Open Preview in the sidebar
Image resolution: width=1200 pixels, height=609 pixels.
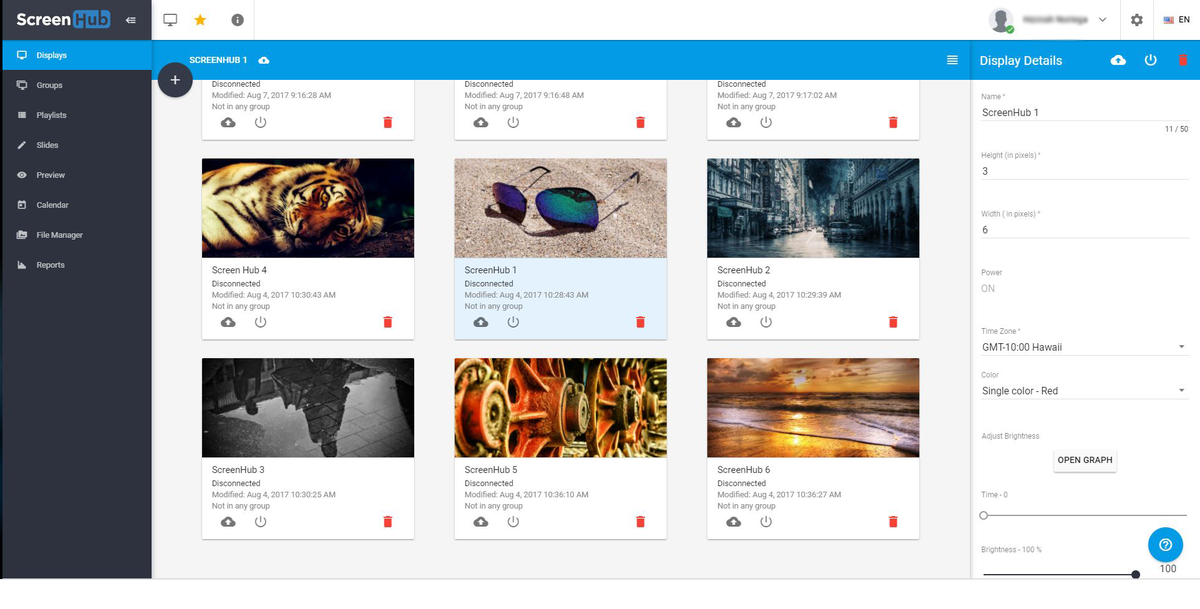pyautogui.click(x=76, y=175)
